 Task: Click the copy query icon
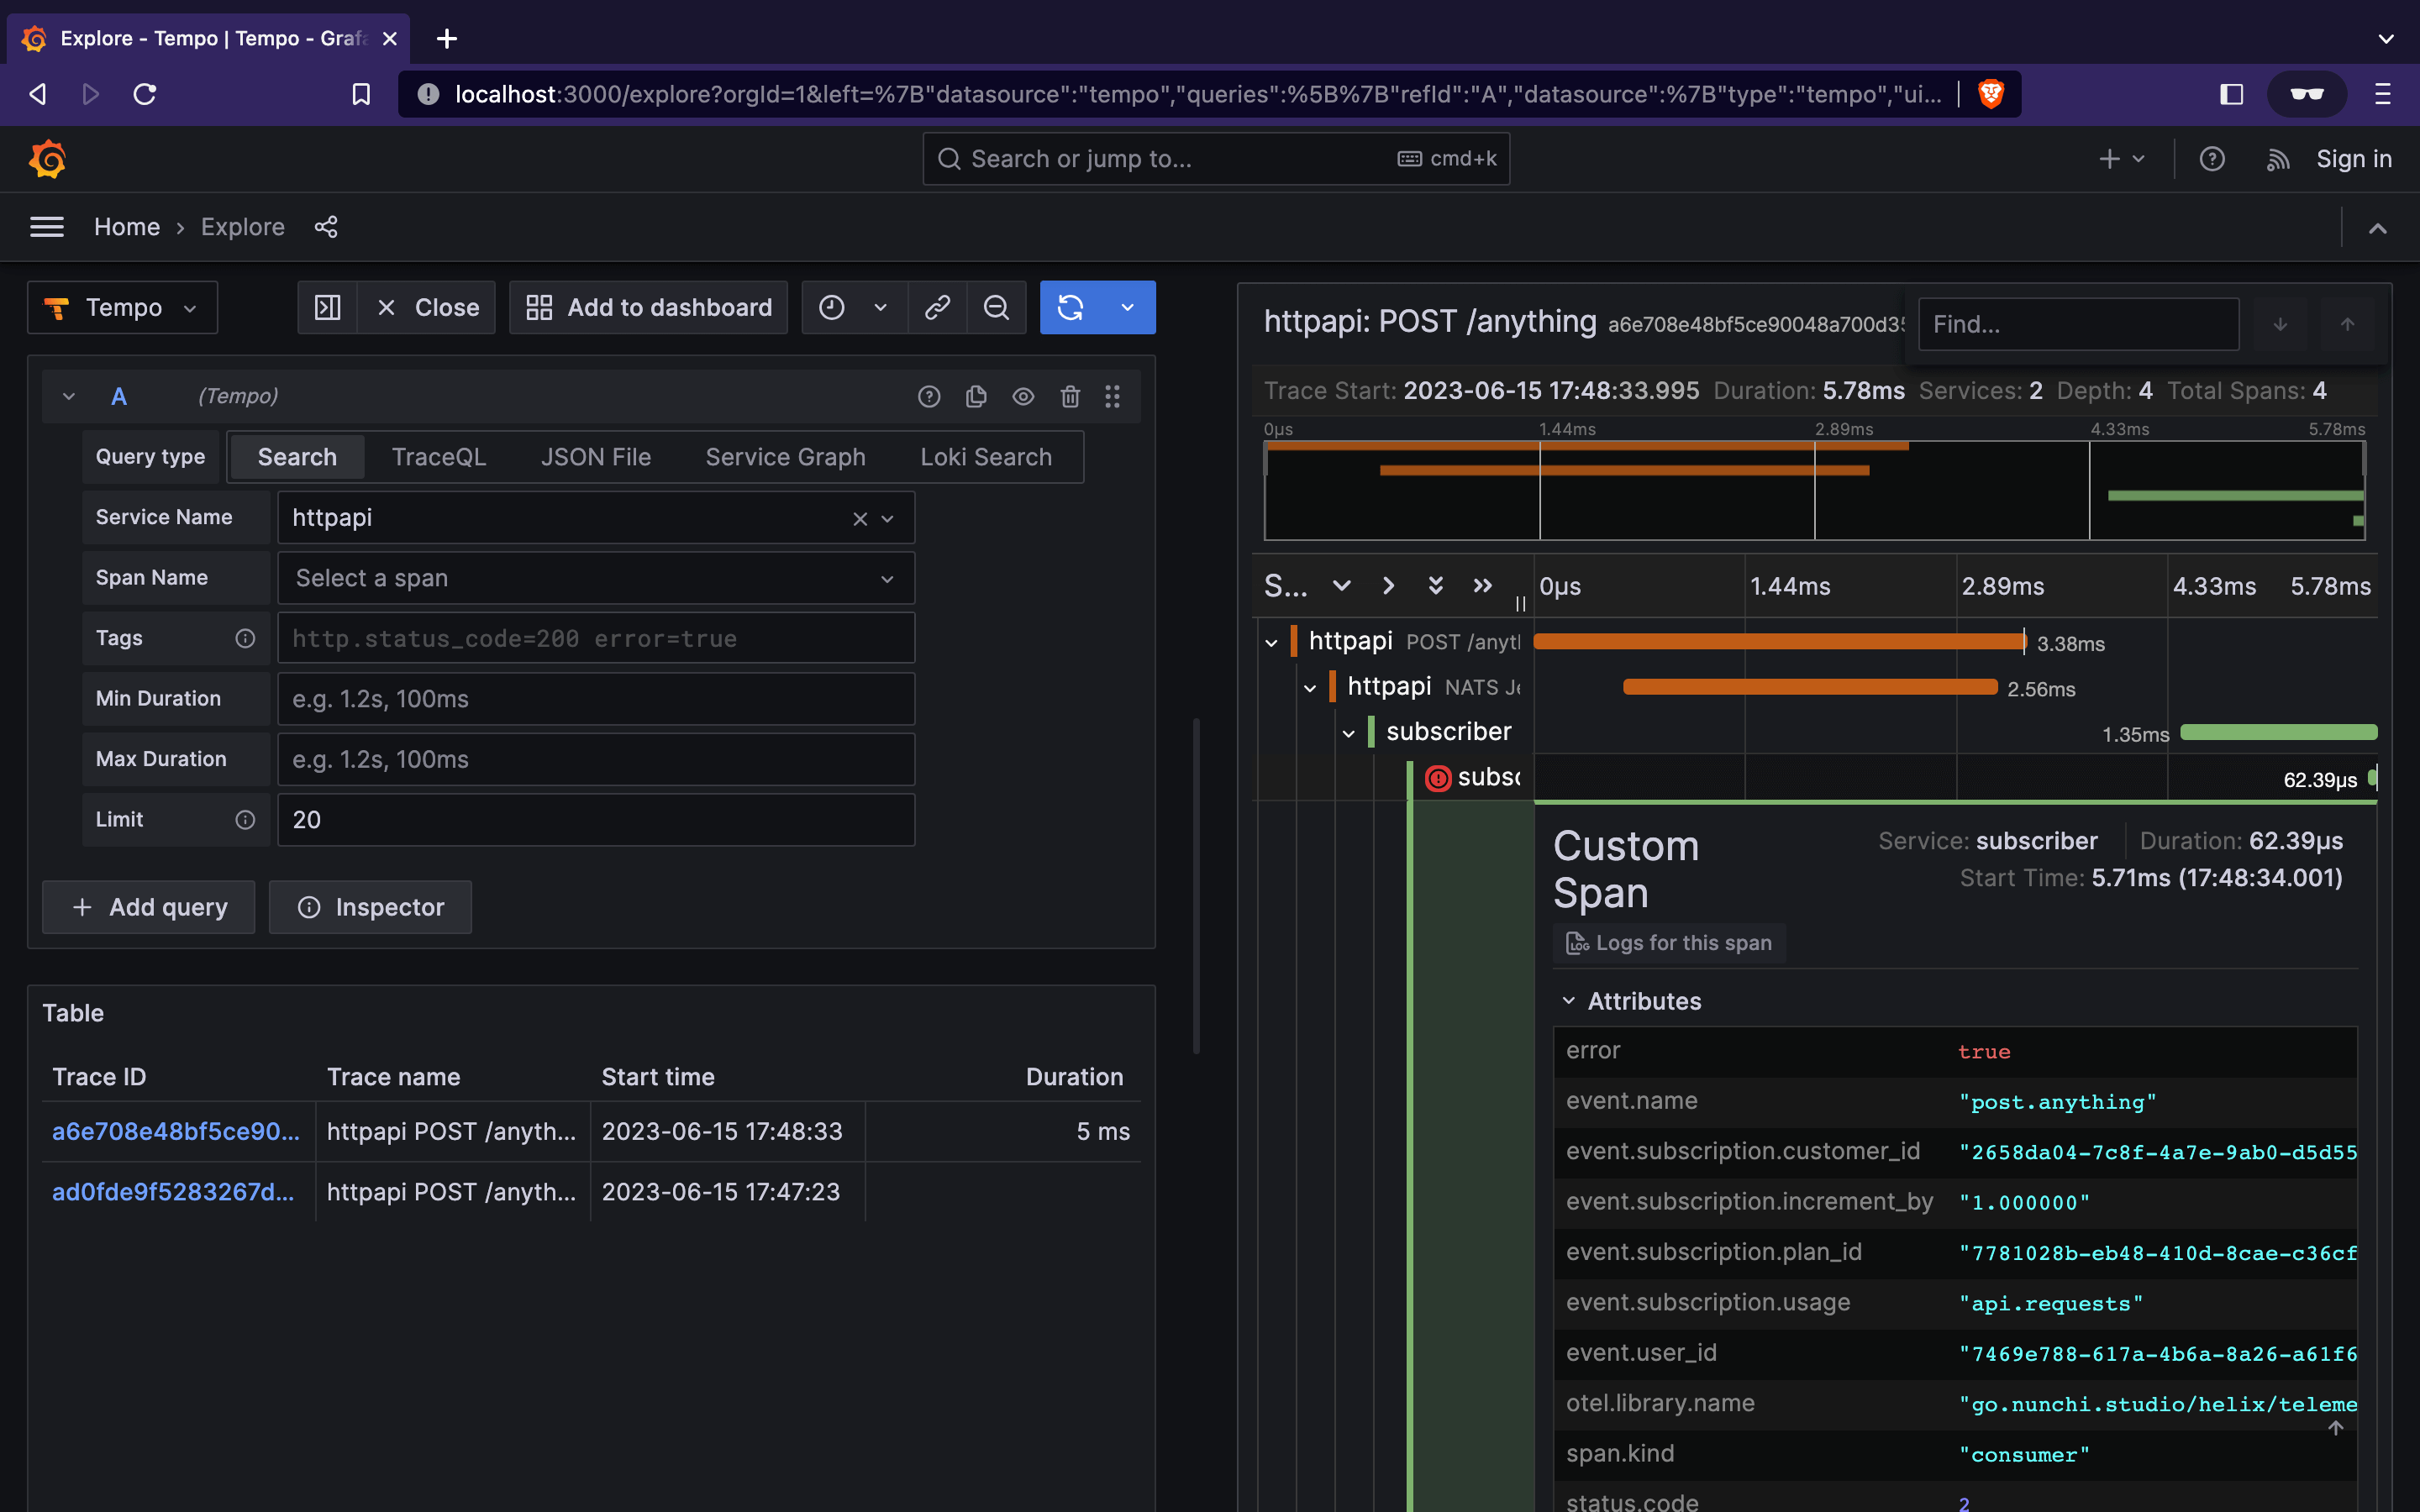[x=976, y=397]
